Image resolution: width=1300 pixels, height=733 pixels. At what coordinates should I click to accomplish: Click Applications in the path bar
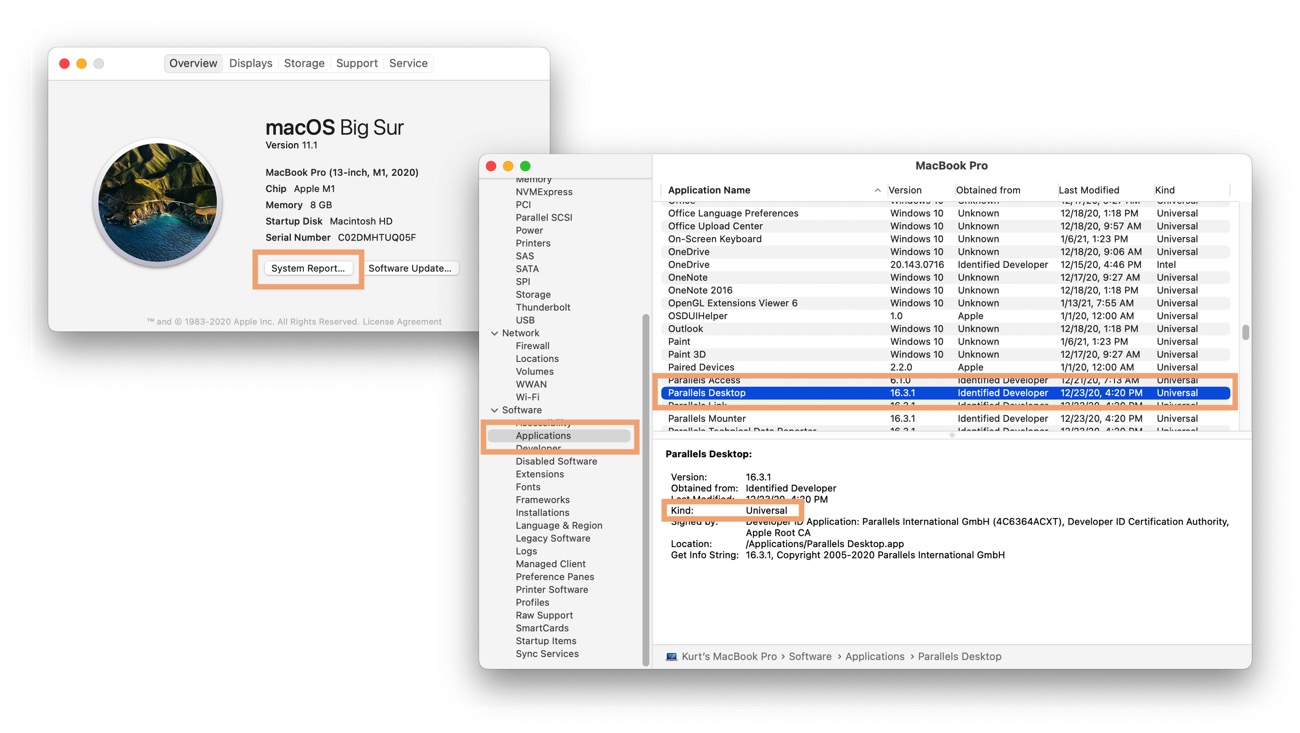(874, 657)
